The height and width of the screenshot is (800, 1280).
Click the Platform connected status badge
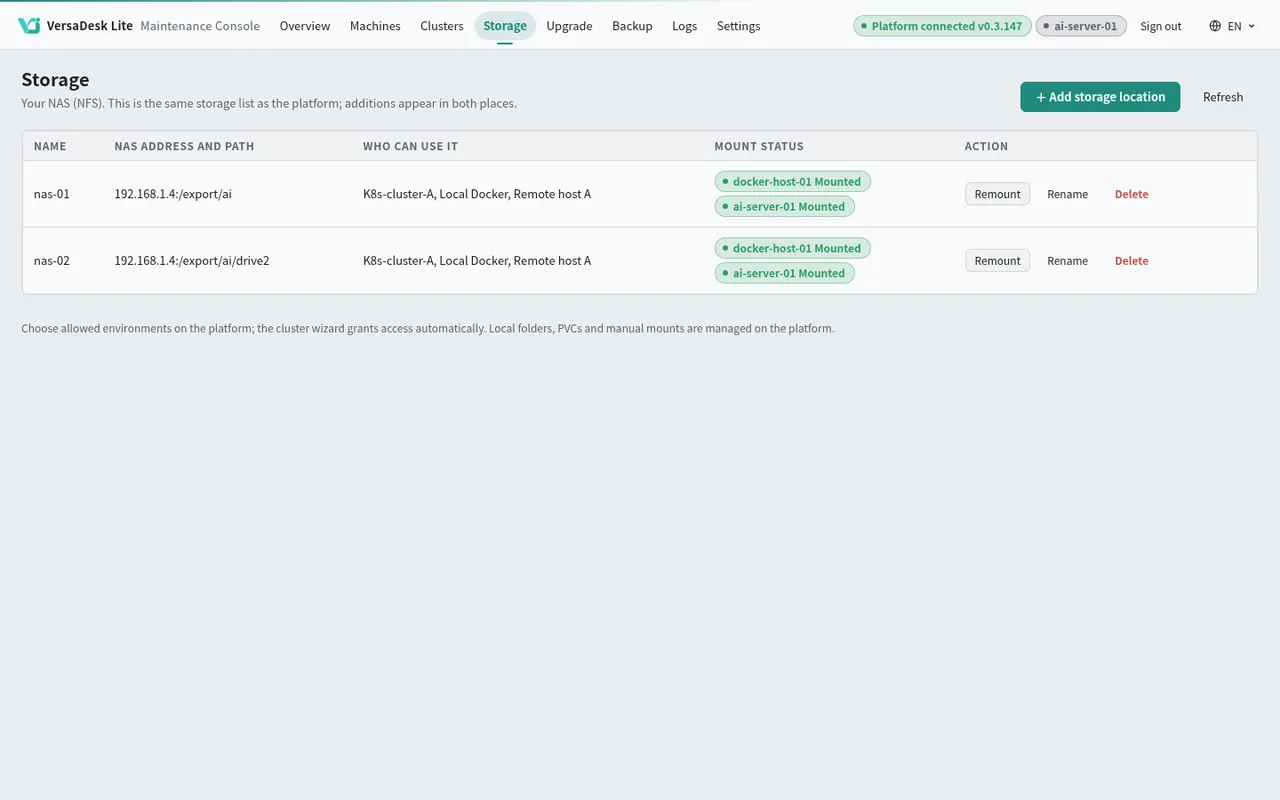(942, 26)
